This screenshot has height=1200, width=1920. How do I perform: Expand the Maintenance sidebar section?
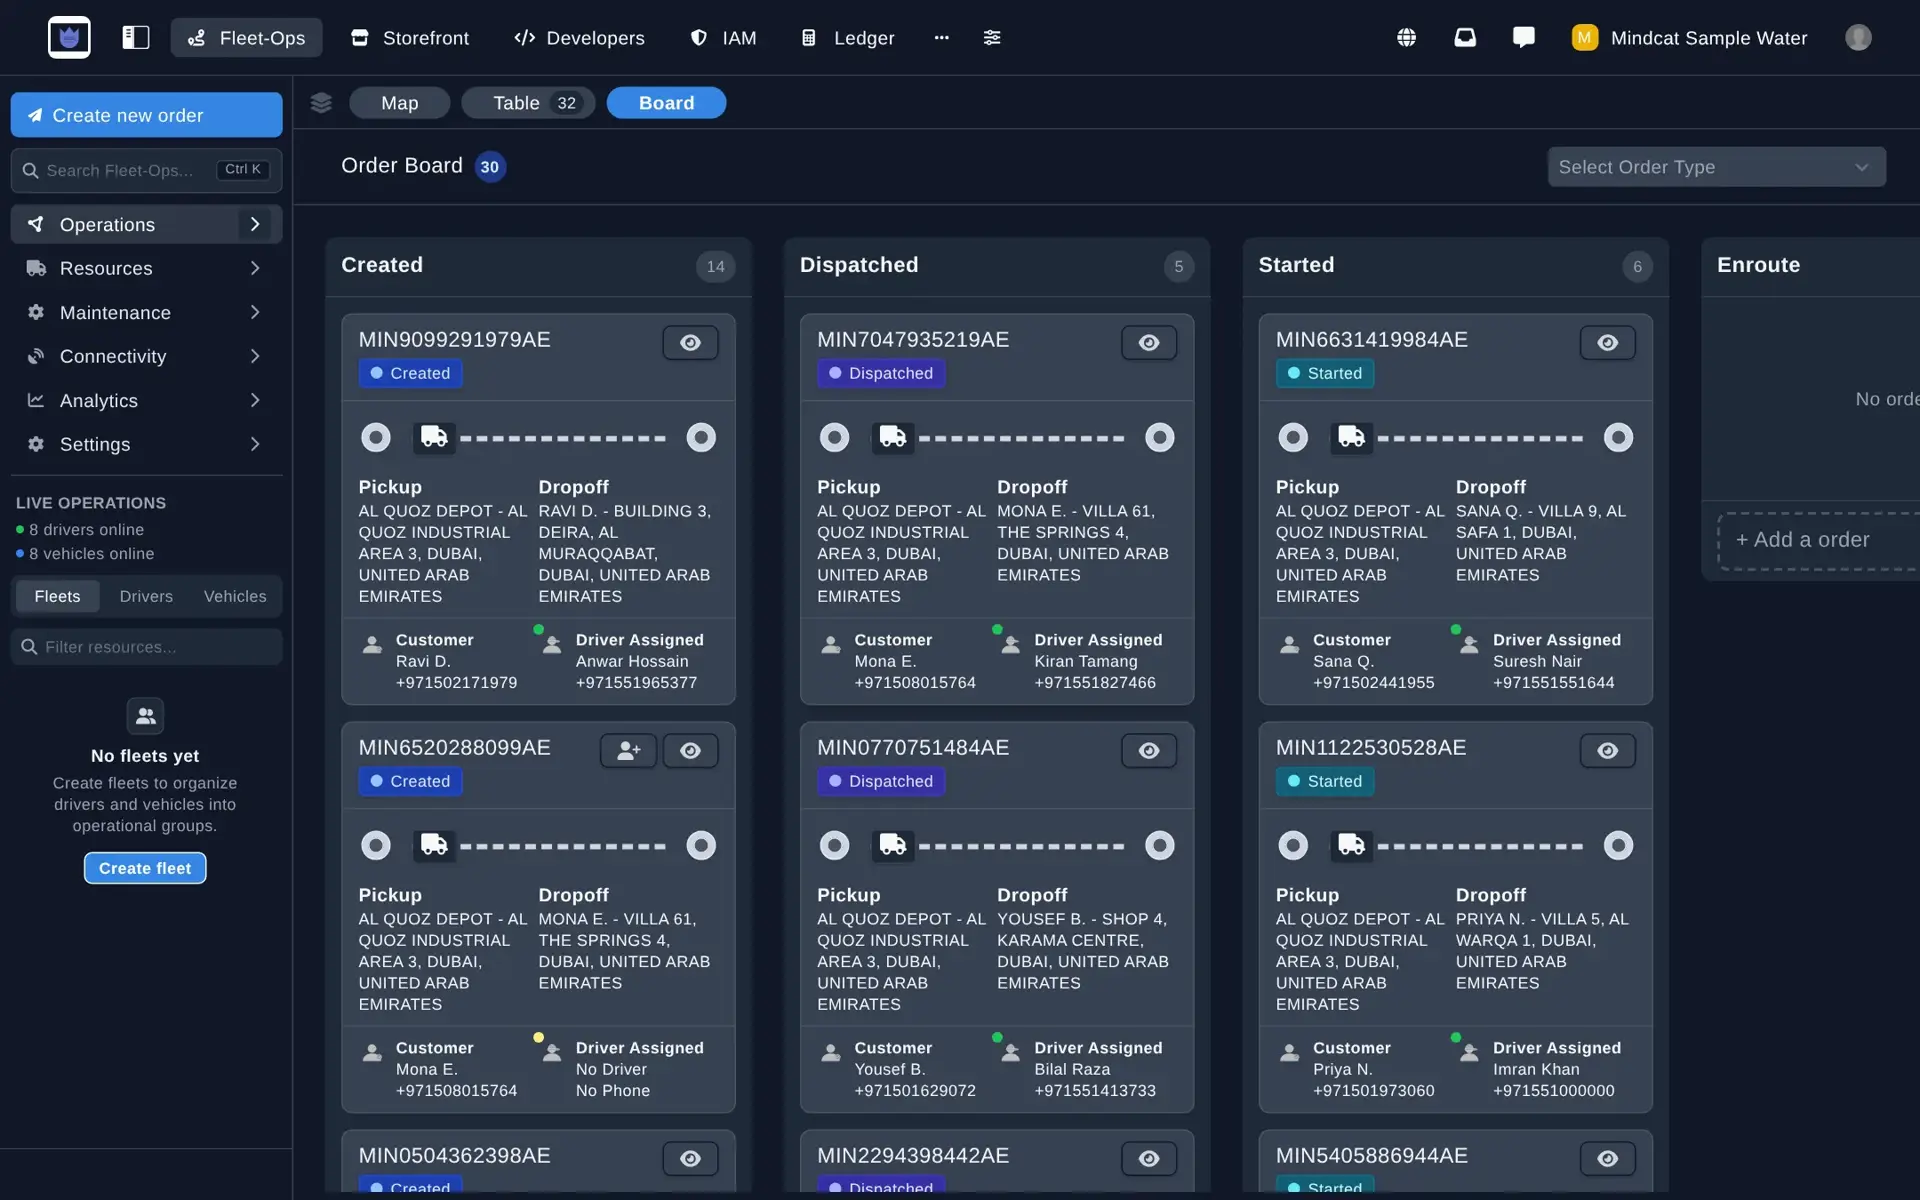pyautogui.click(x=146, y=312)
